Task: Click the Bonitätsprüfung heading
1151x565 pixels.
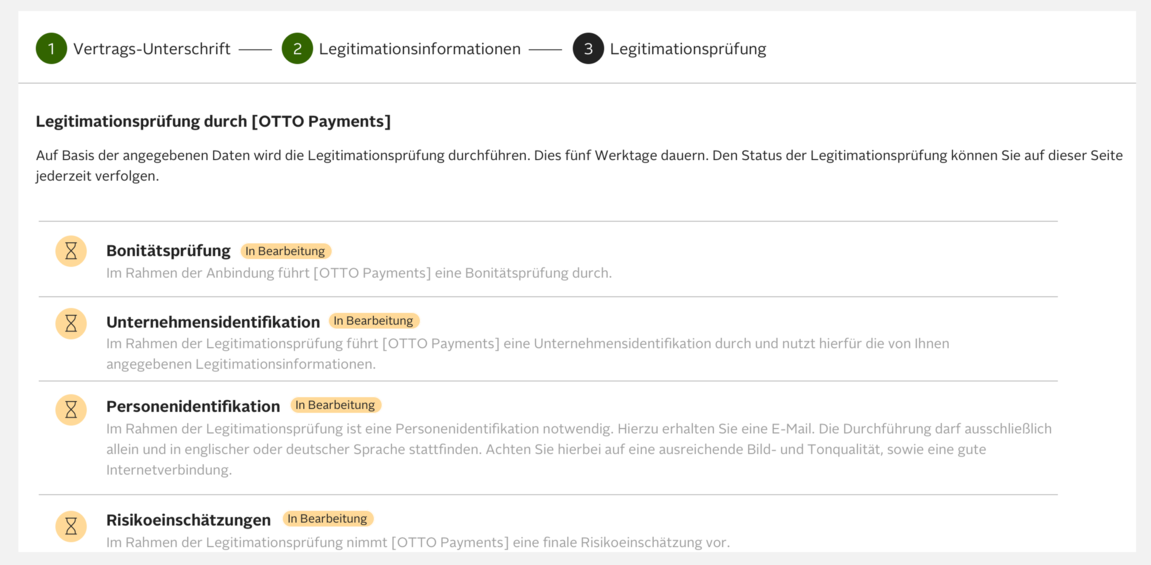Action: tap(168, 251)
